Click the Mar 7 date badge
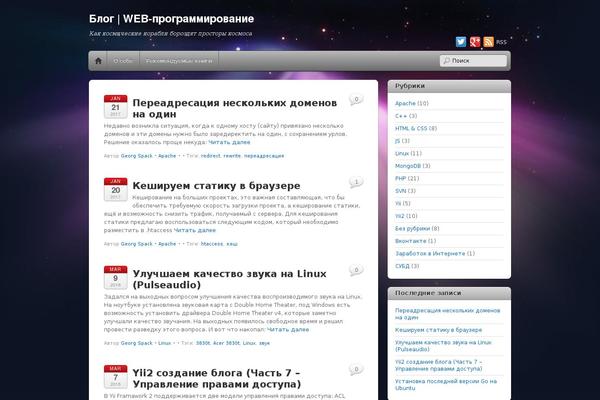The image size is (600, 400). pos(116,376)
